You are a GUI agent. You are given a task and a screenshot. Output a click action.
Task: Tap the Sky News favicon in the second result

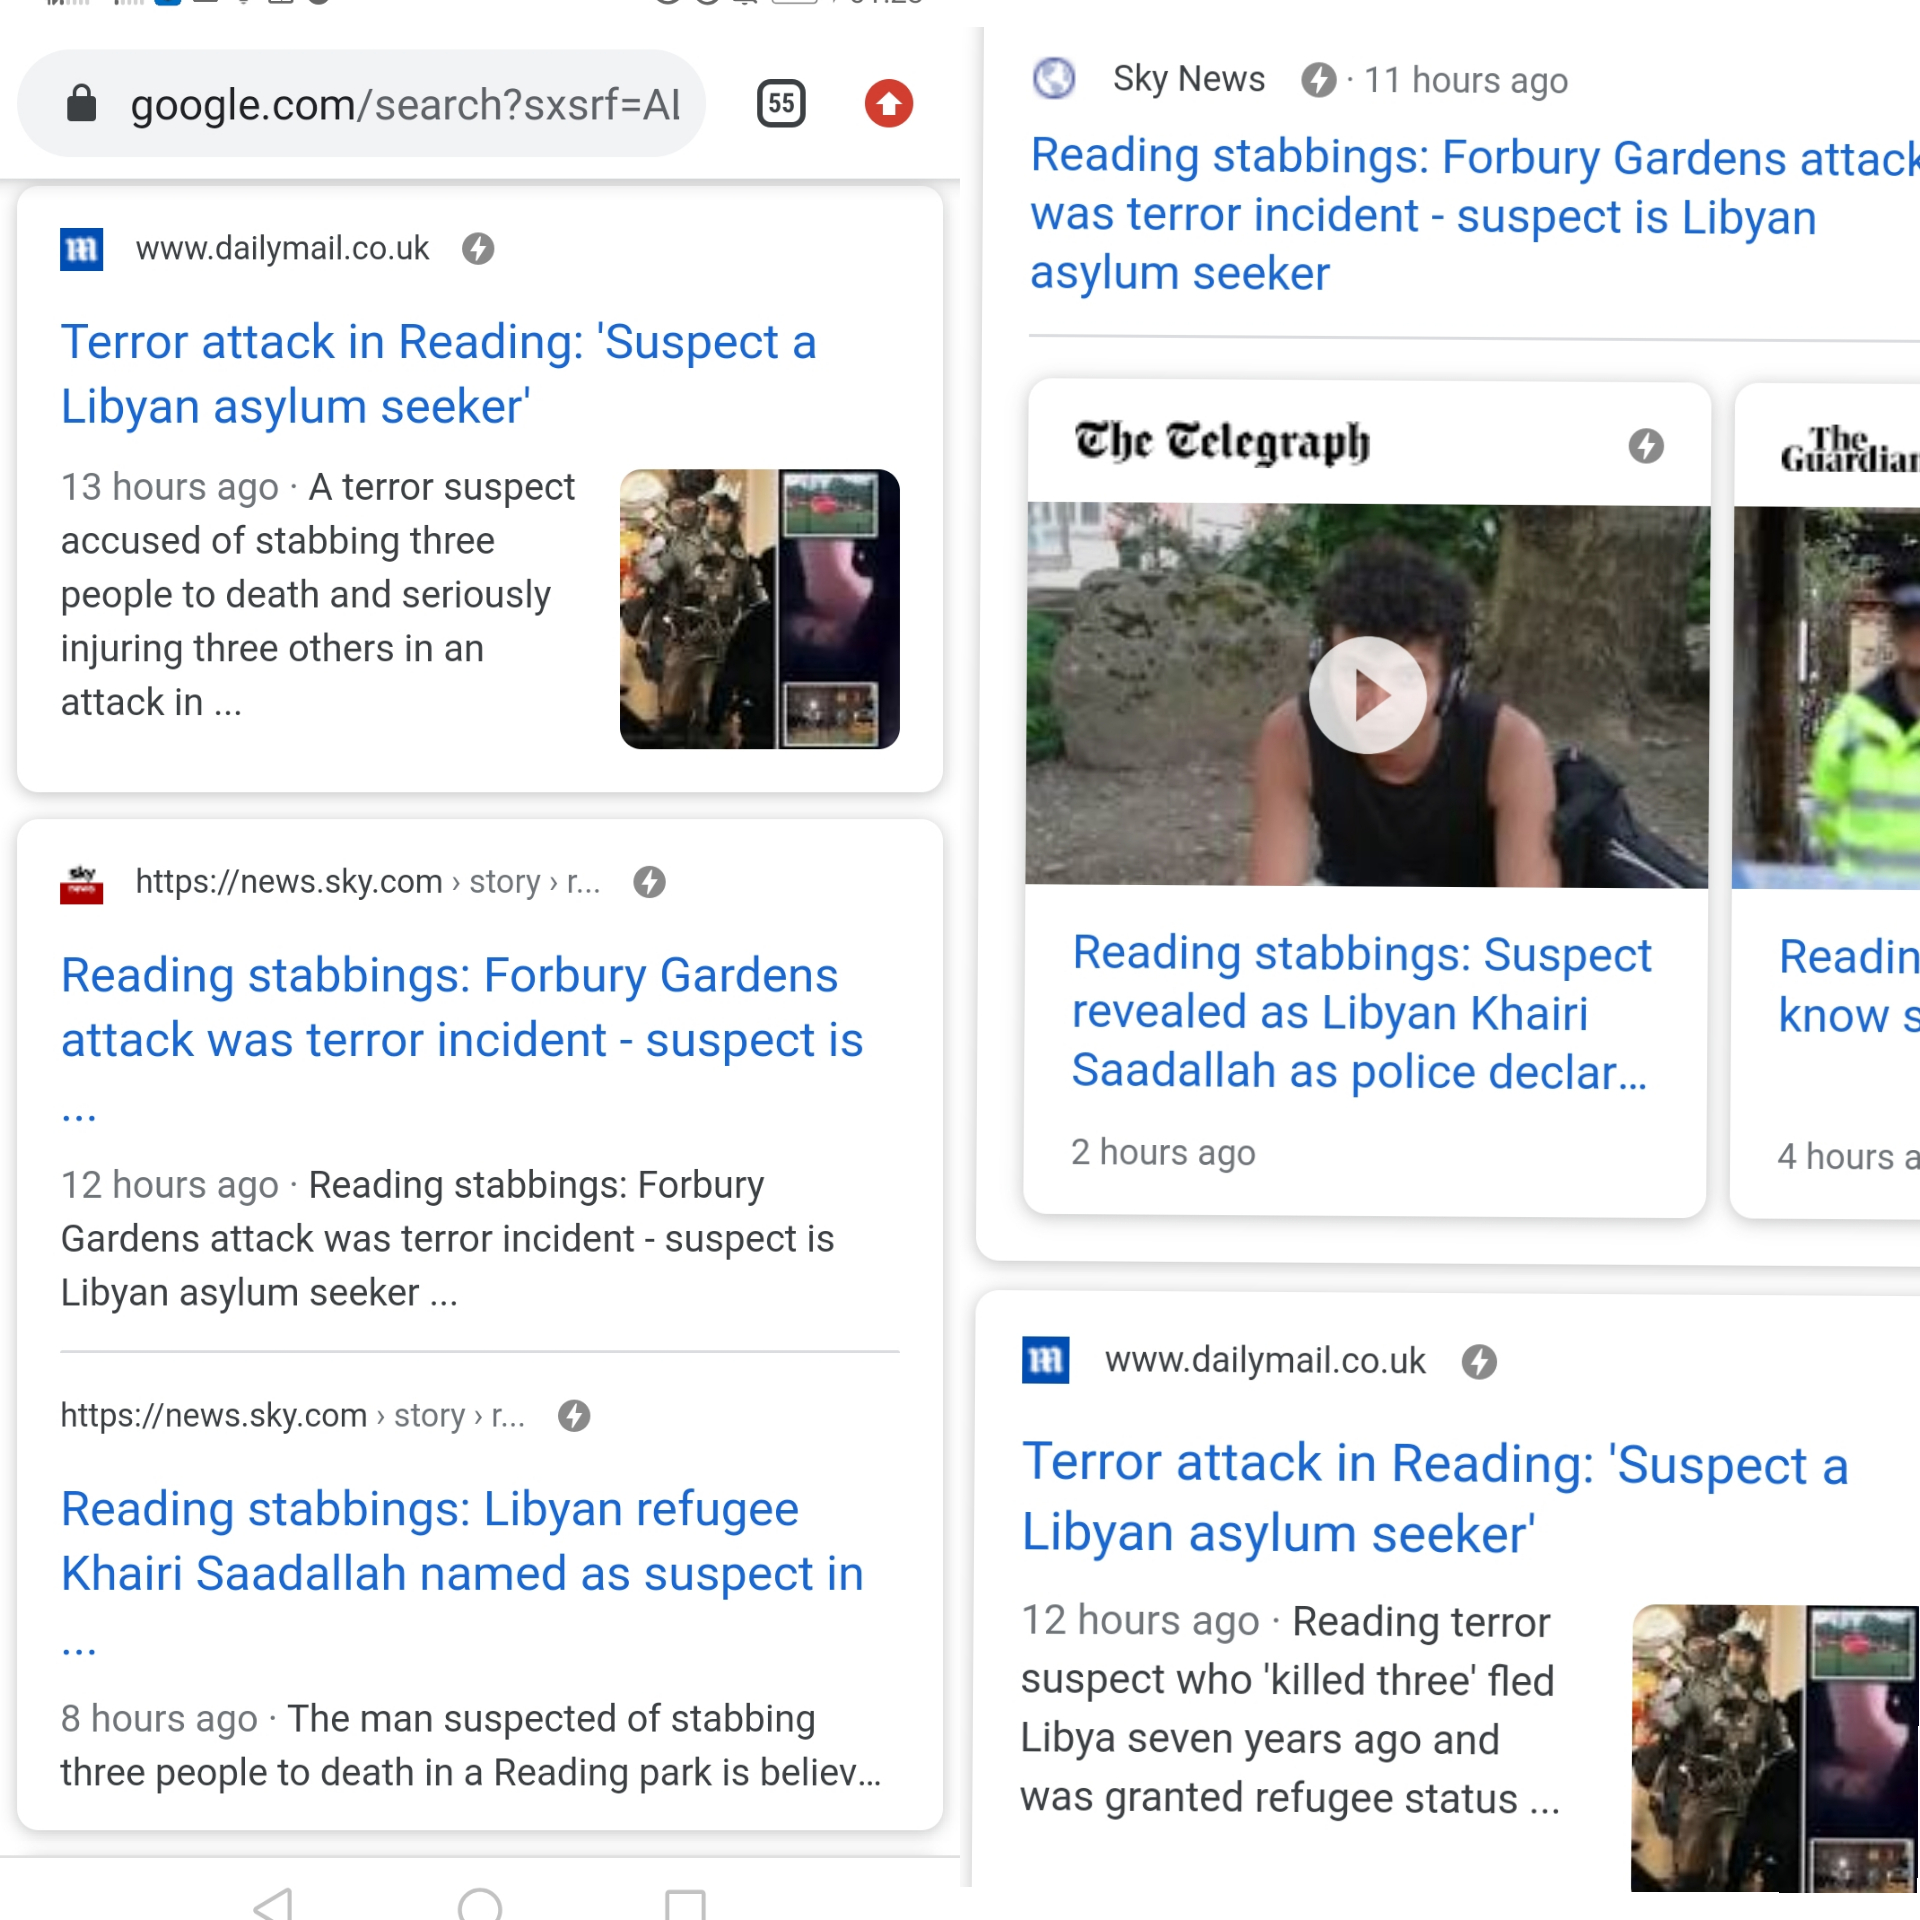point(81,882)
